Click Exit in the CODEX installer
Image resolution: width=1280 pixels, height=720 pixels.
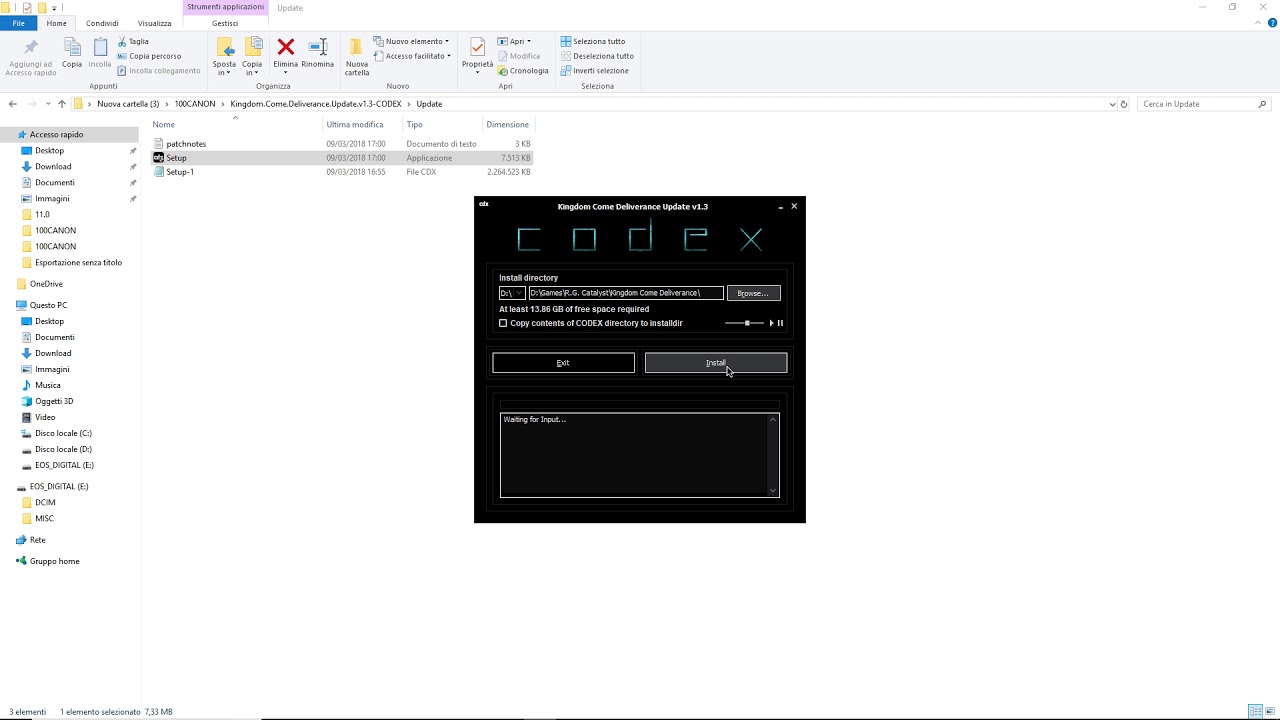[563, 363]
